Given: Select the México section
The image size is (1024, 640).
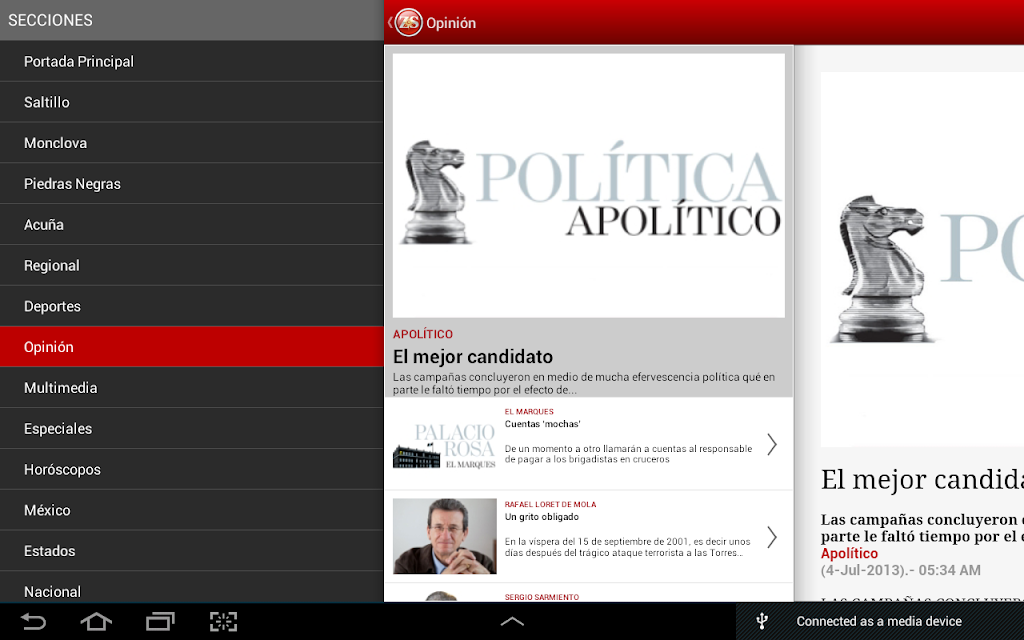Looking at the screenshot, I should point(191,511).
